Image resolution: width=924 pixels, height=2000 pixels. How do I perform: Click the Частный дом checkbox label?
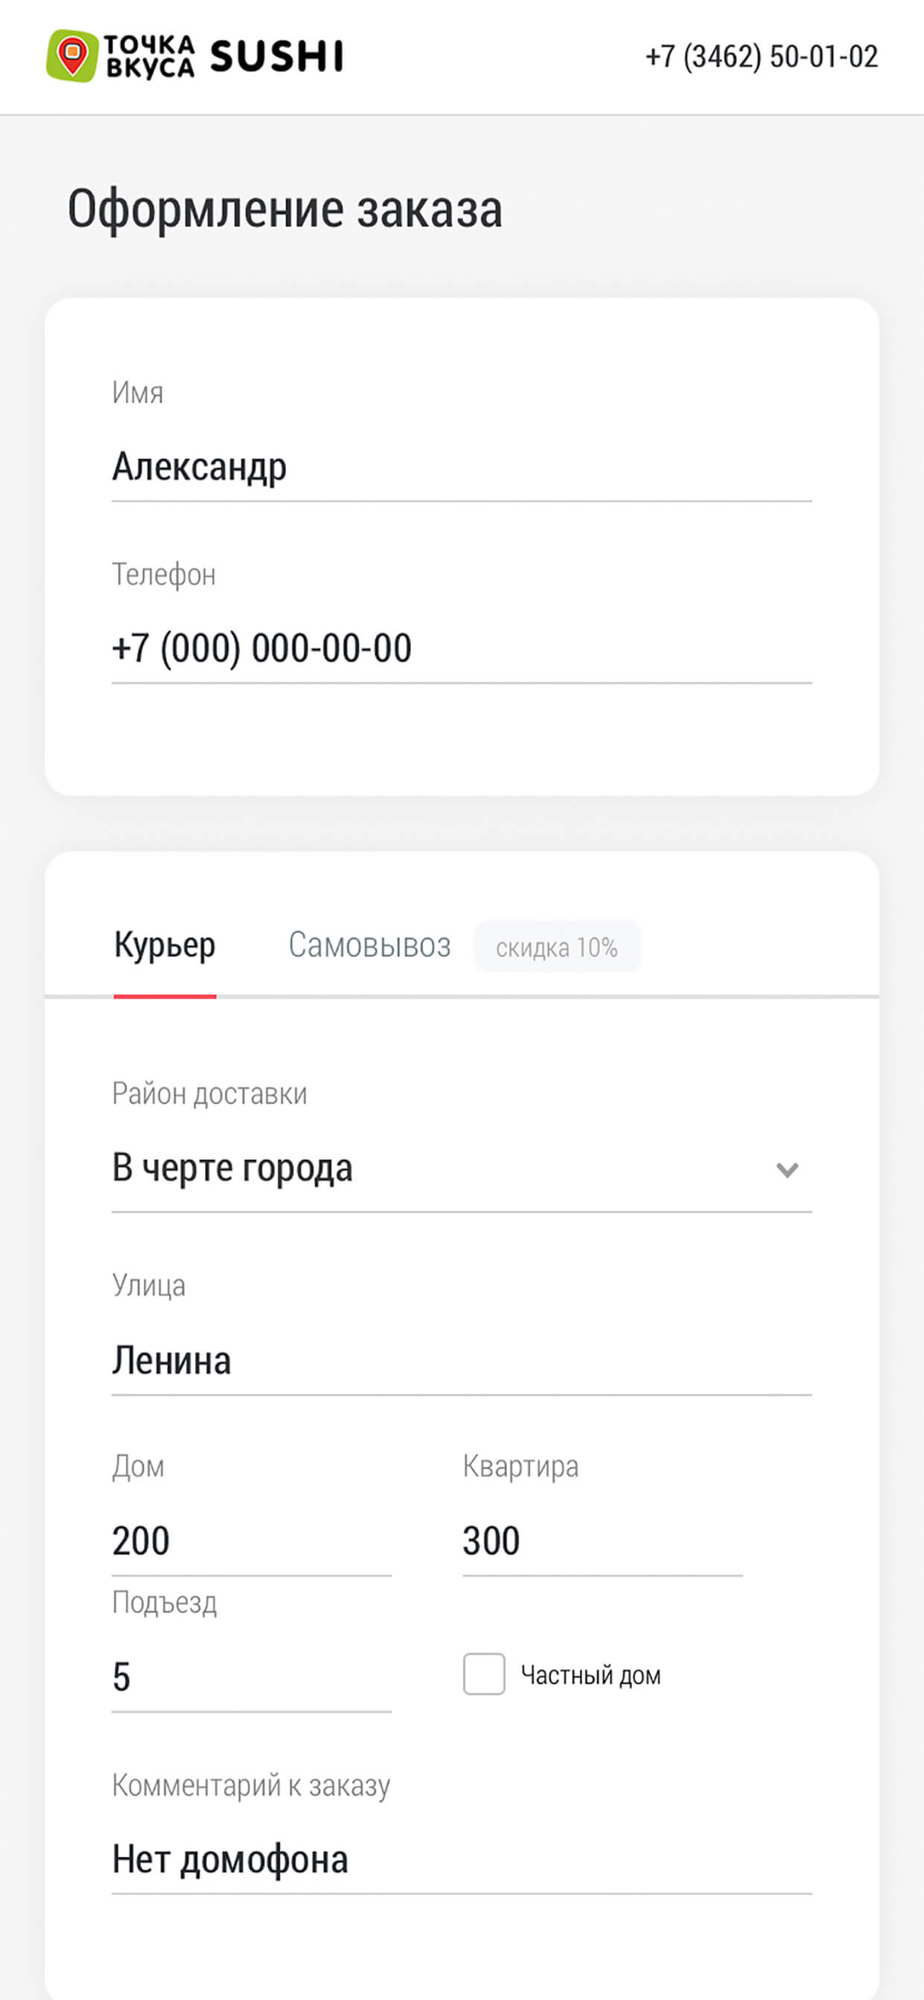click(x=590, y=1675)
